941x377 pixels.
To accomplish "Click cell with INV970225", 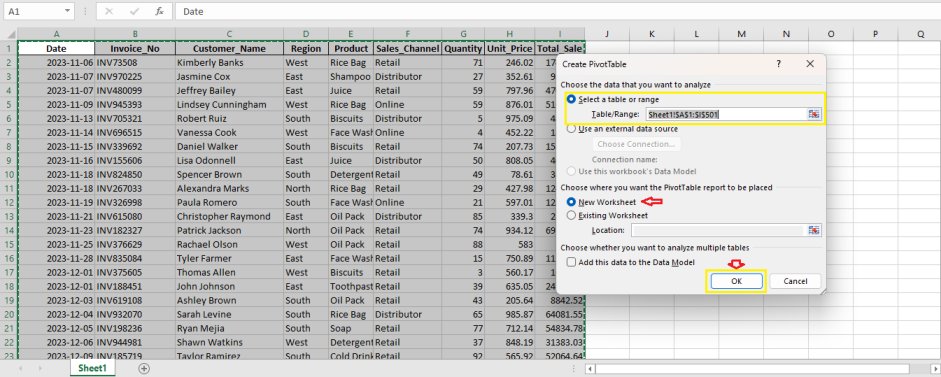I will [x=135, y=76].
